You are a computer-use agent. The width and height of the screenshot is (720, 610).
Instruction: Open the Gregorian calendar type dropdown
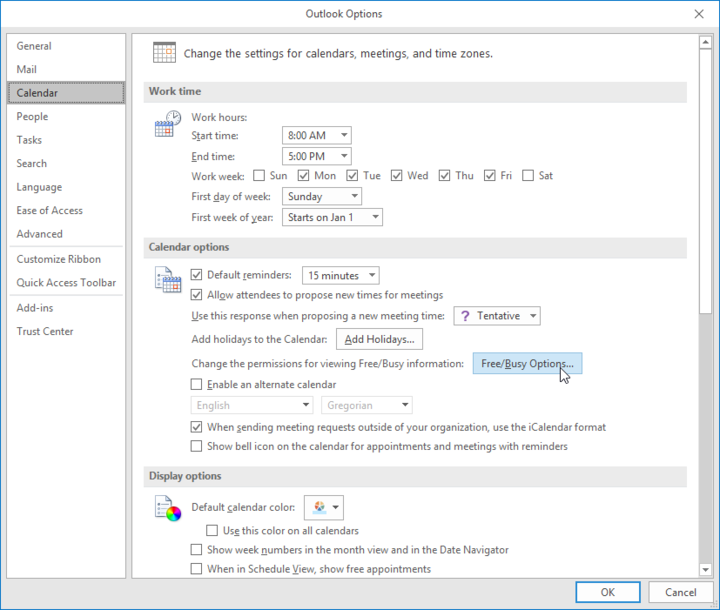(367, 405)
